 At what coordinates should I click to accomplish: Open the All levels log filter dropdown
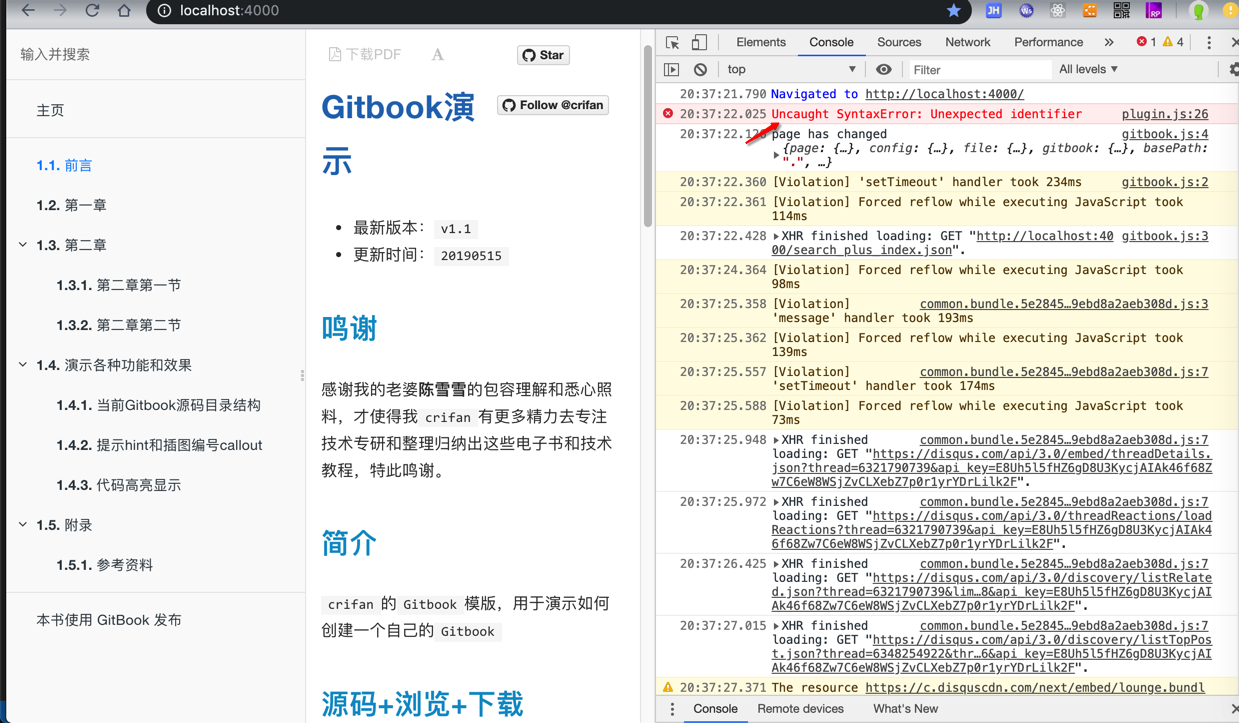[1088, 70]
